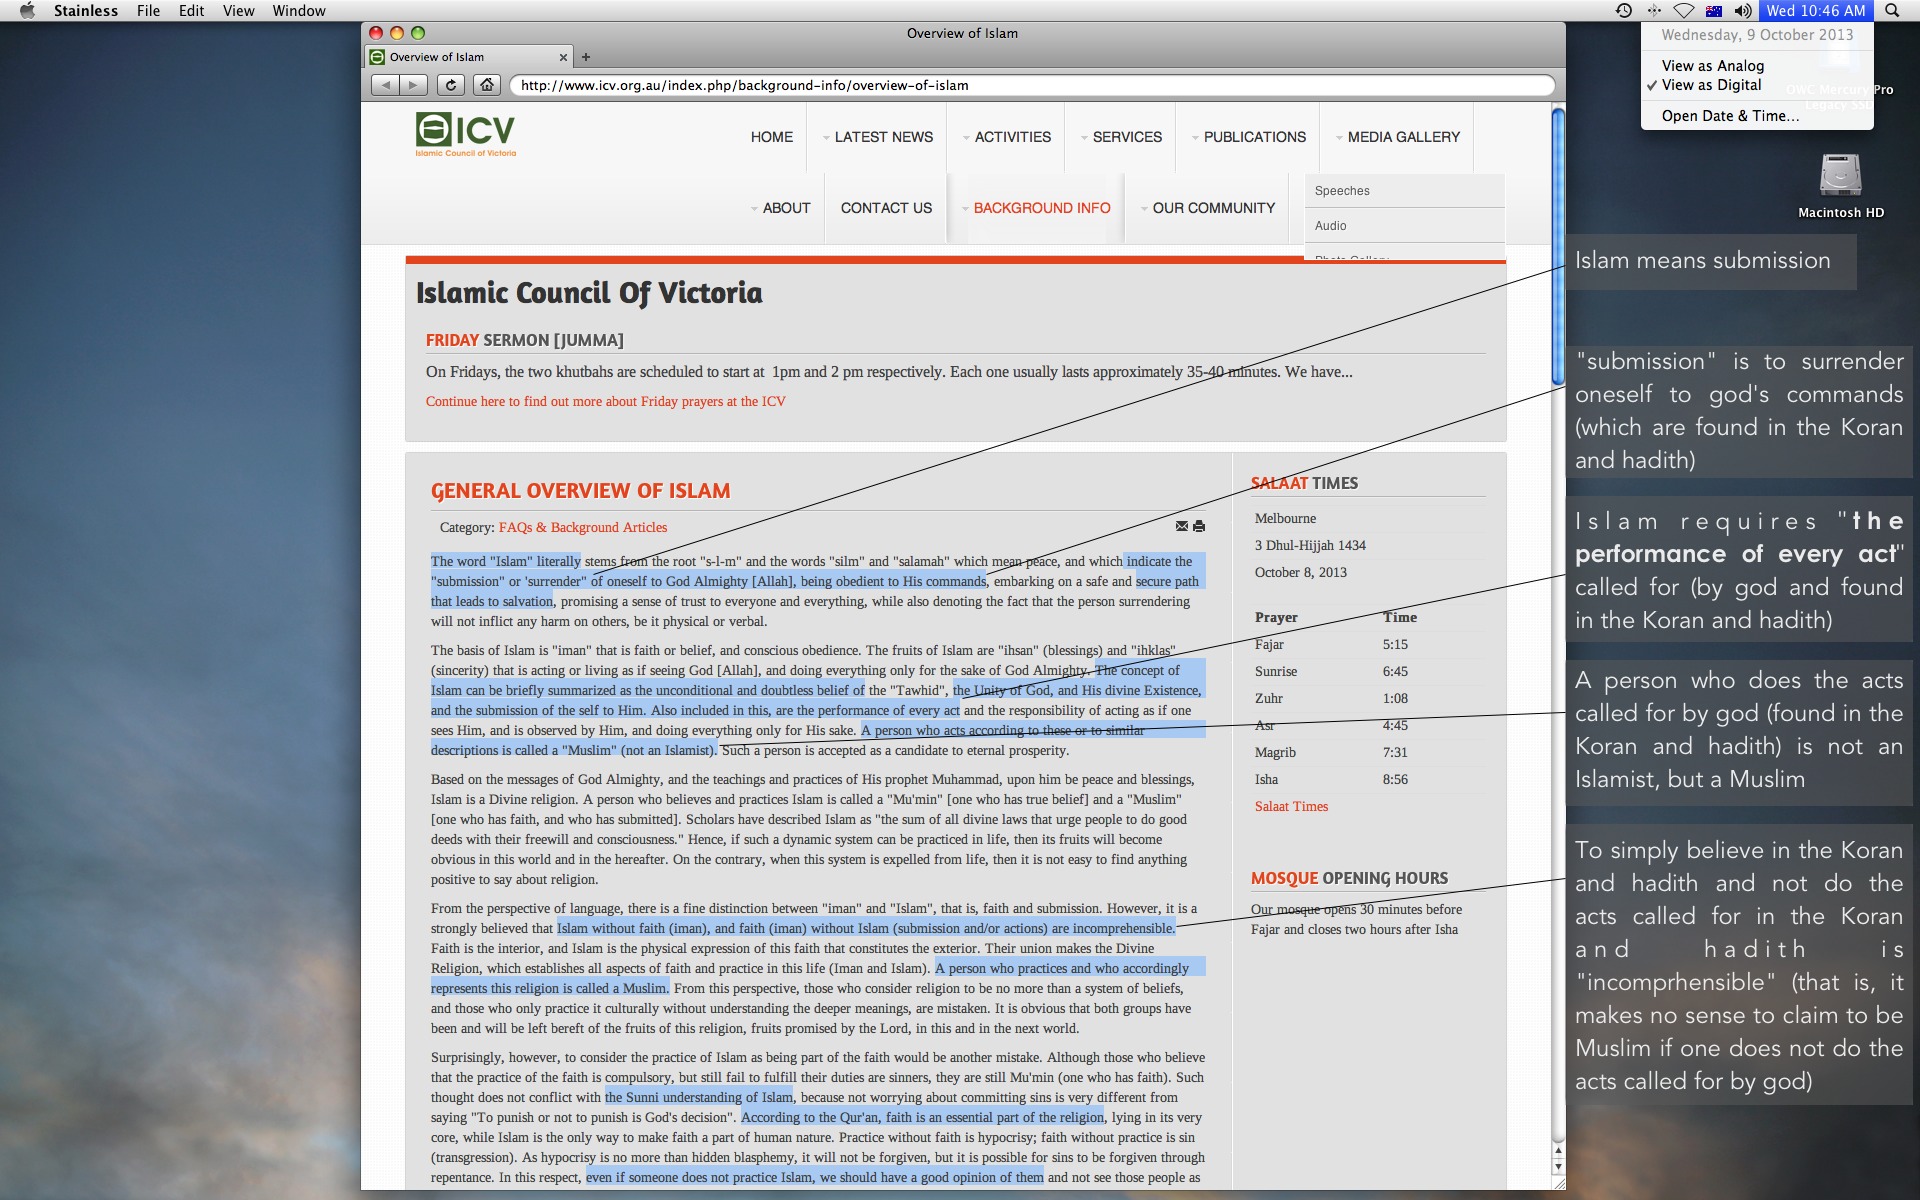Screen dimensions: 1920x1200
Task: Click the October 8, 2013 date text
Action: tap(1300, 572)
